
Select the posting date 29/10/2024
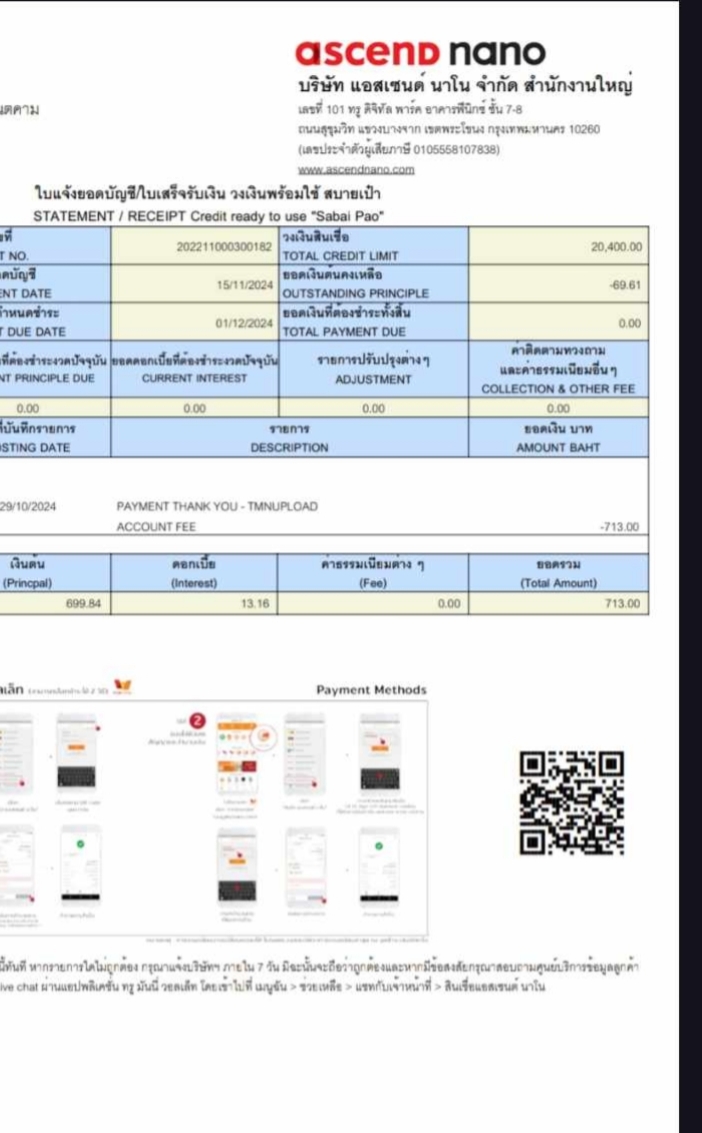click(x=27, y=507)
